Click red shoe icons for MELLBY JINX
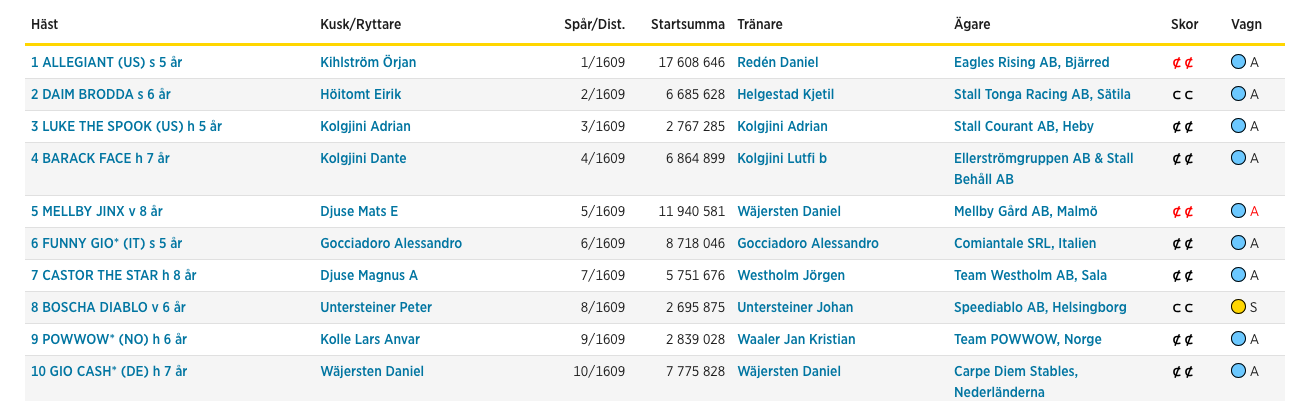 click(x=1183, y=212)
